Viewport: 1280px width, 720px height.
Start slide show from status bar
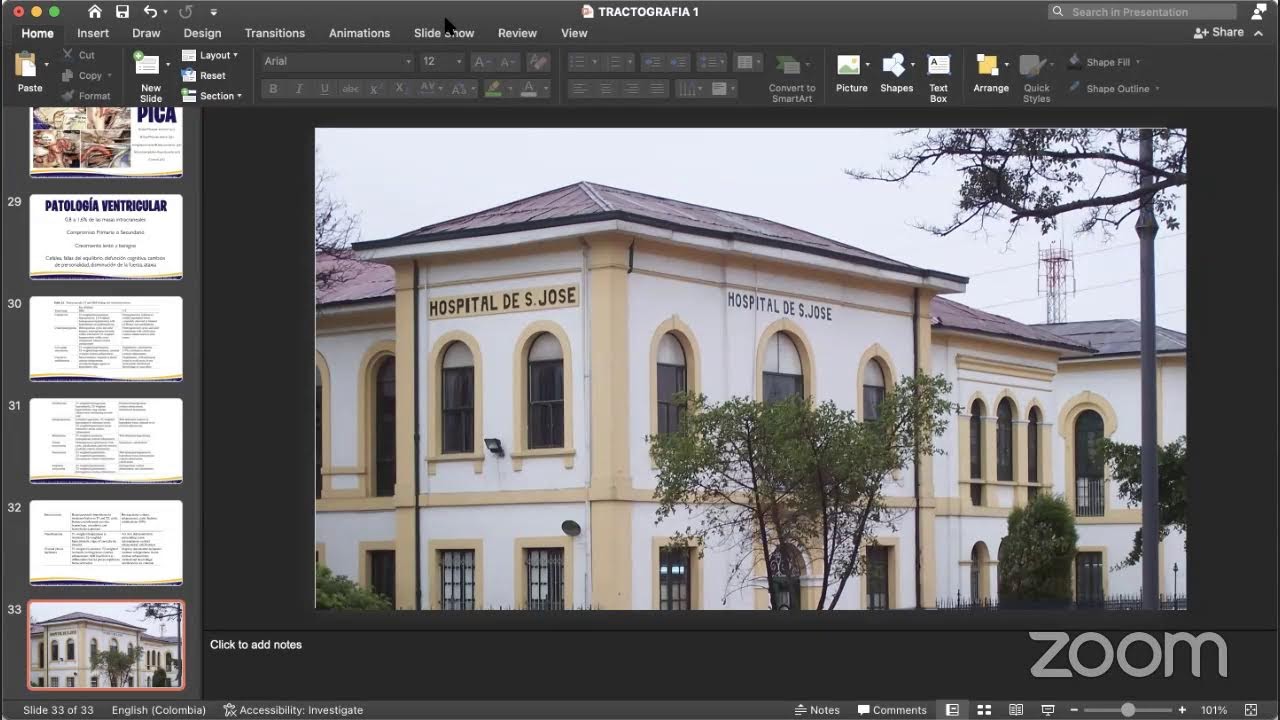(x=1048, y=710)
